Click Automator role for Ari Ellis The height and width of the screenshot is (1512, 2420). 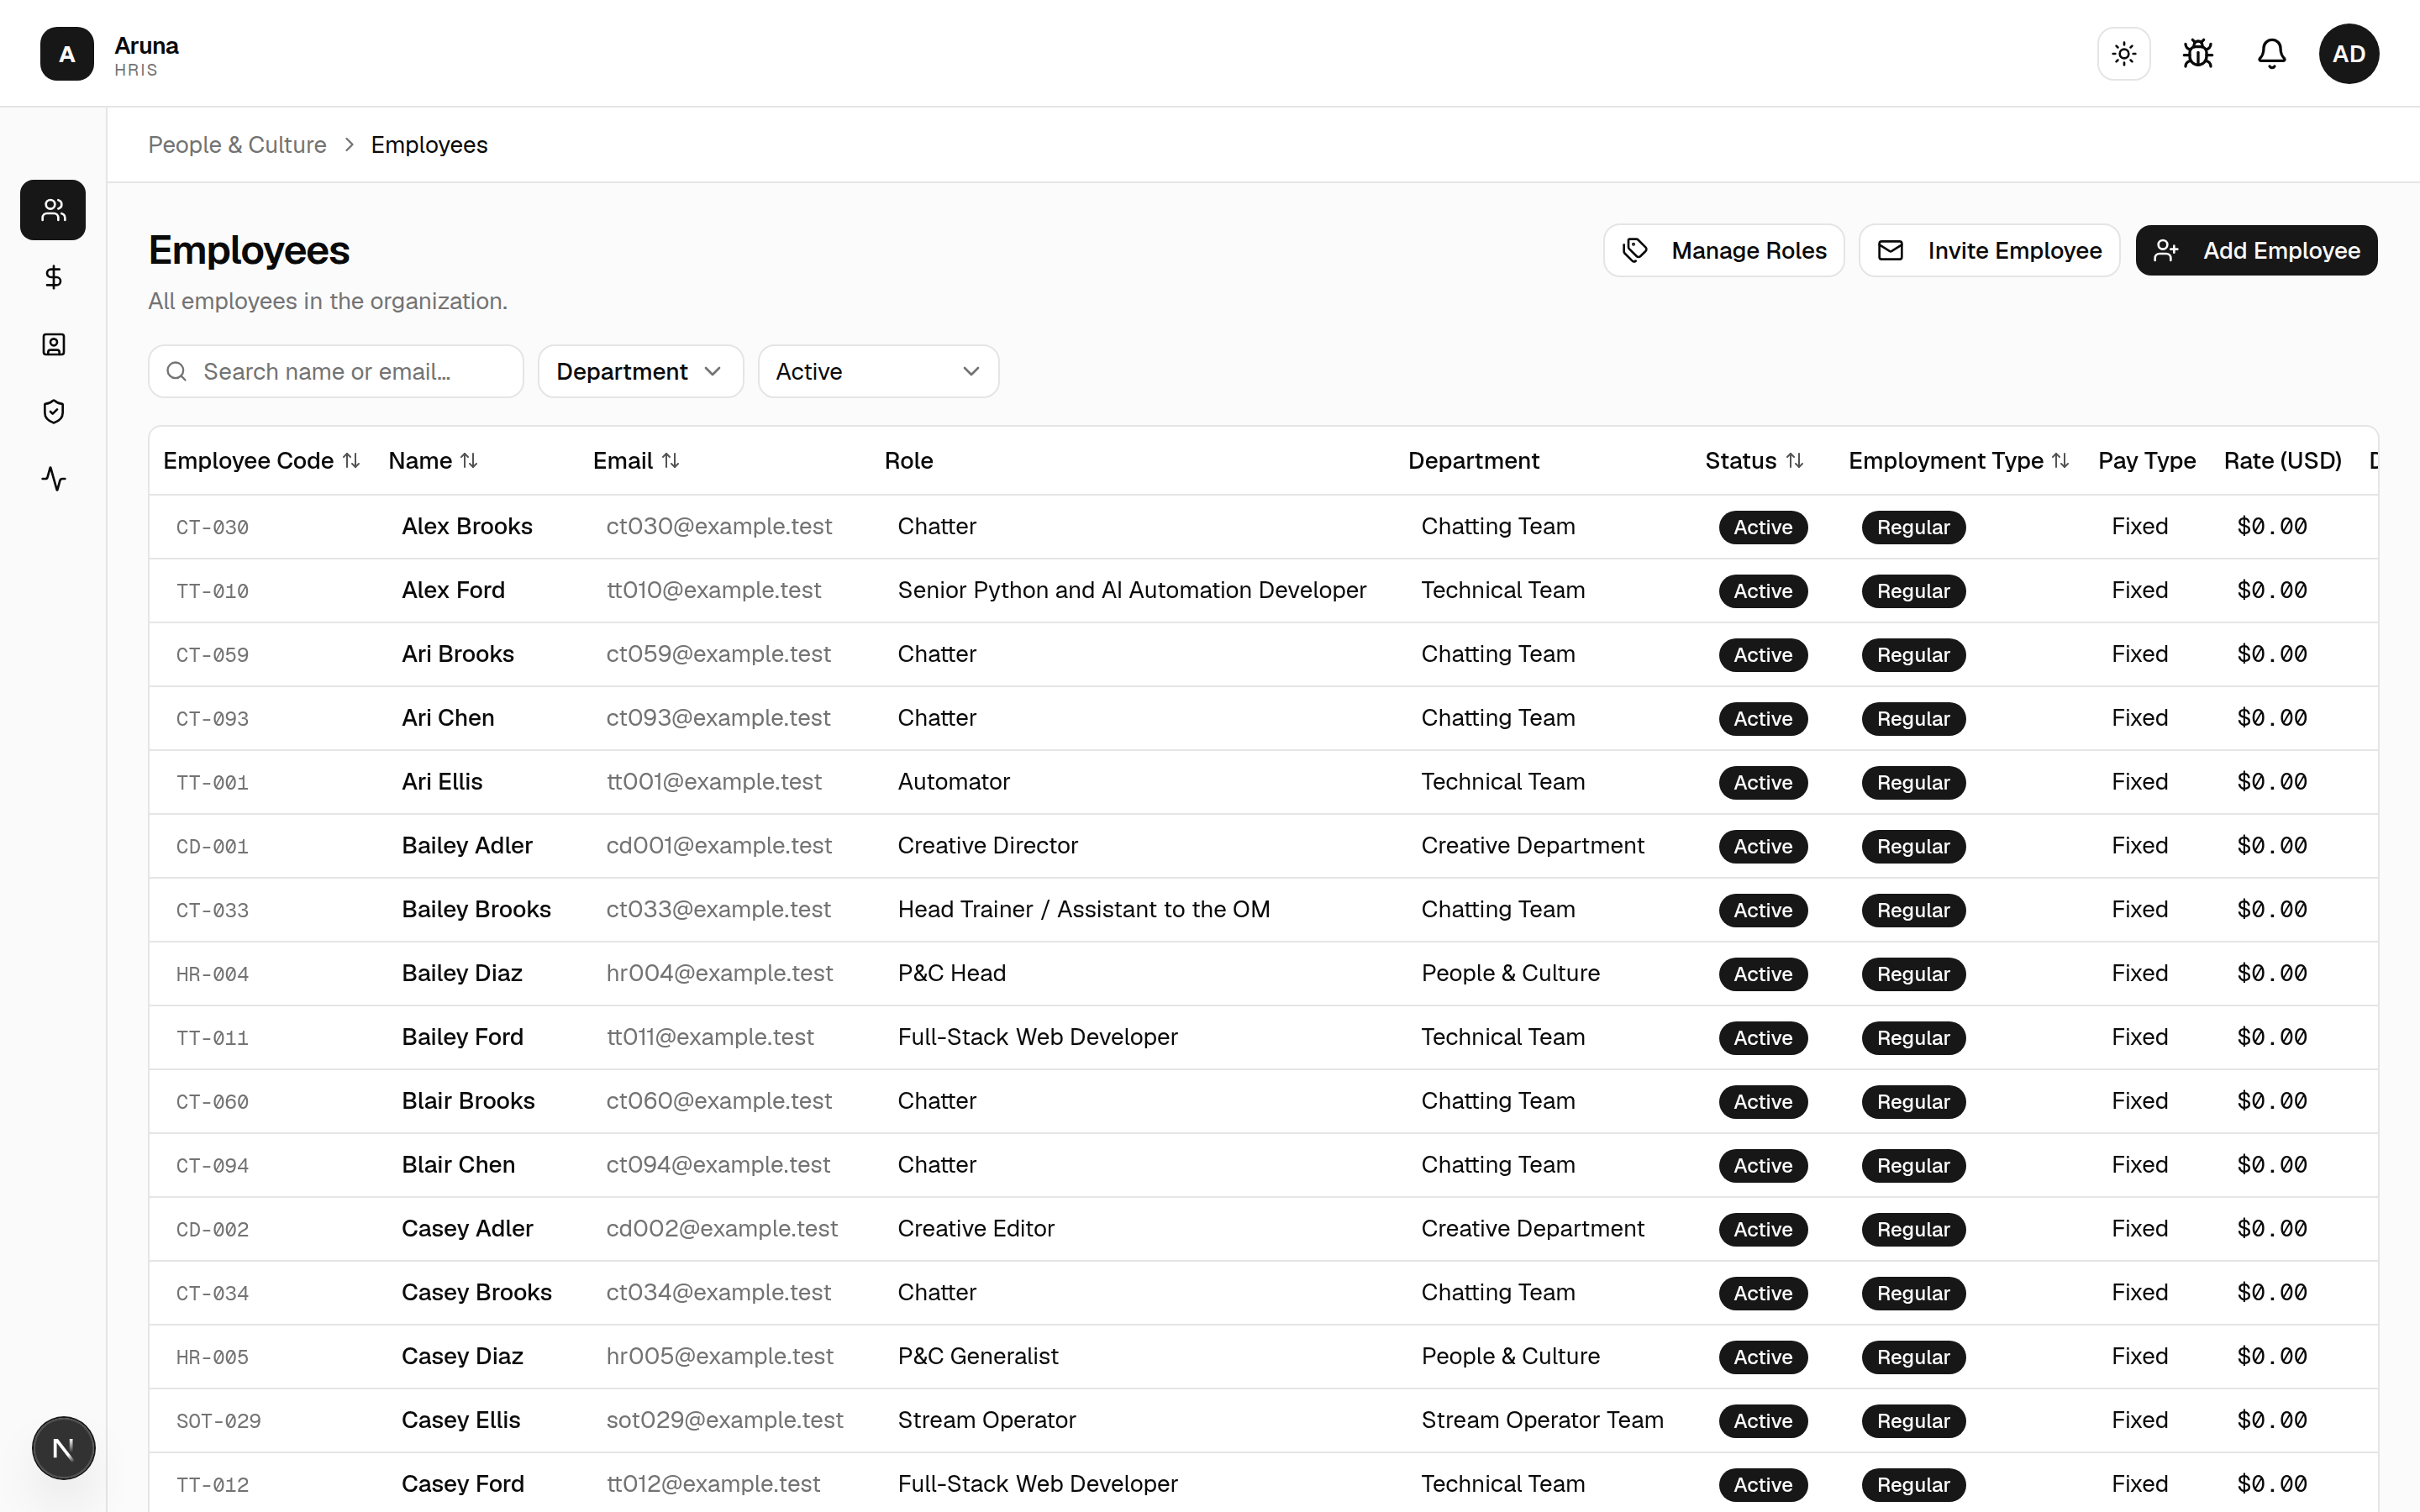click(953, 782)
